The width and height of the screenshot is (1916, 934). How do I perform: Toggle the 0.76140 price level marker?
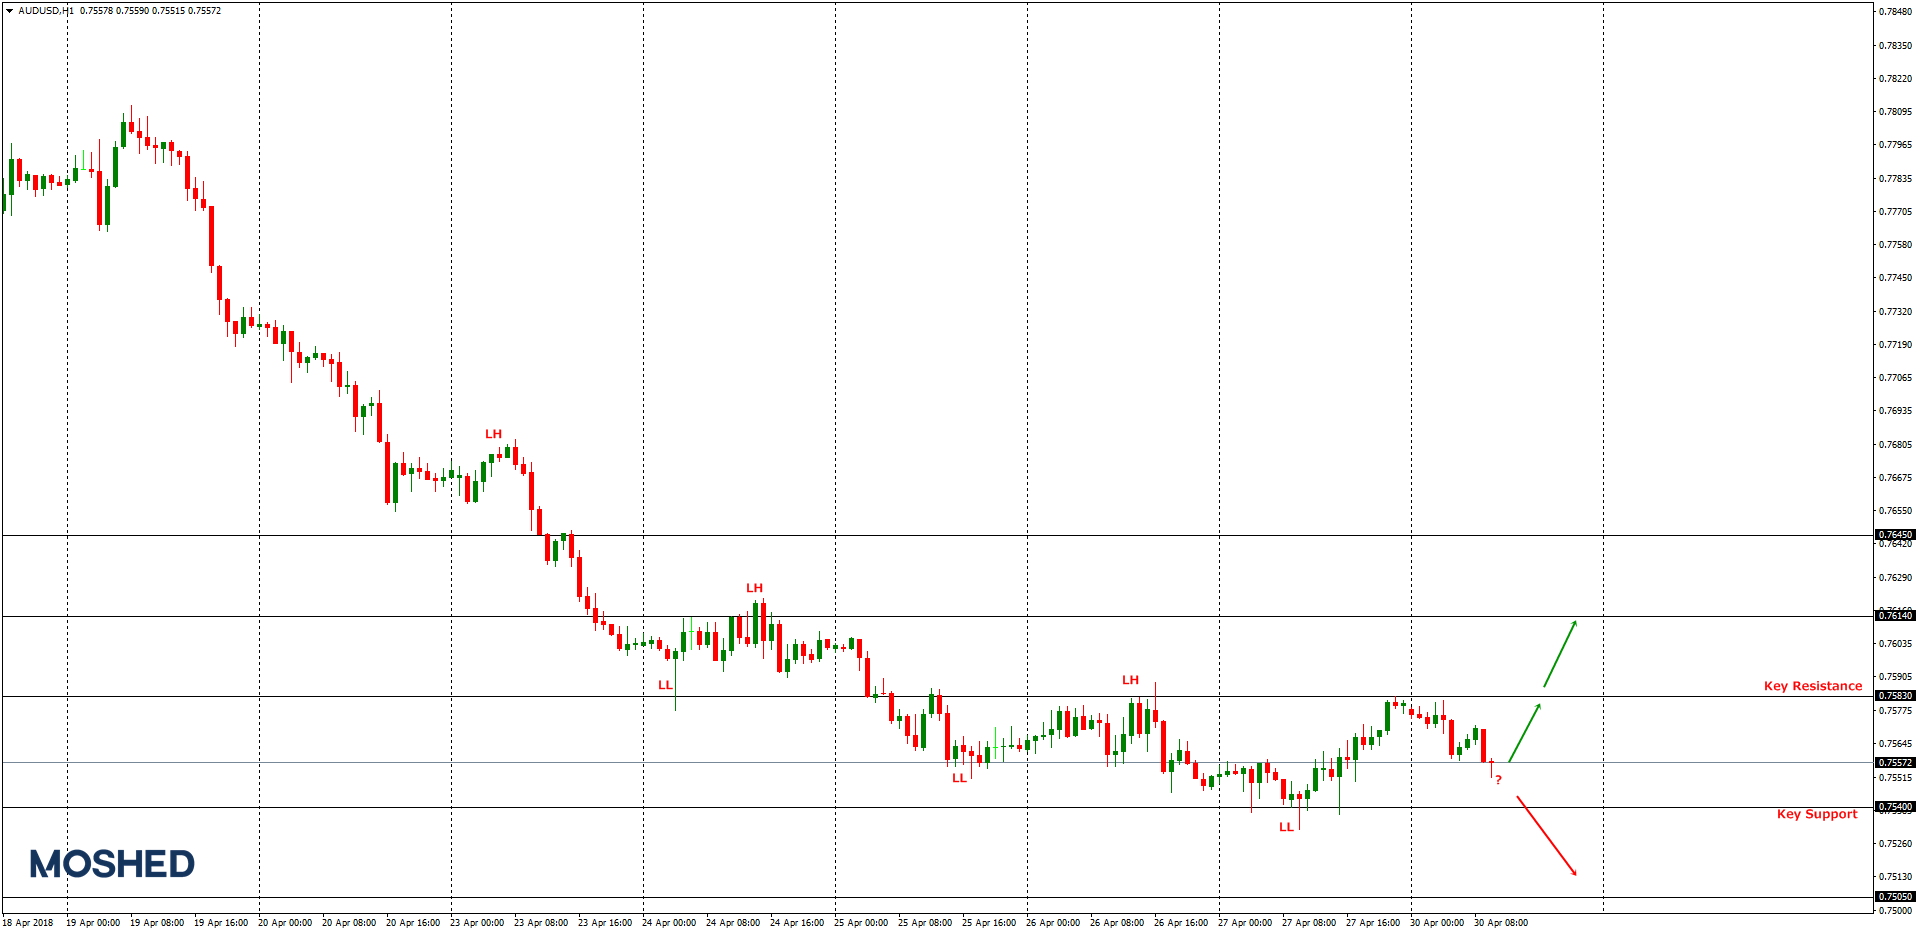1893,617
